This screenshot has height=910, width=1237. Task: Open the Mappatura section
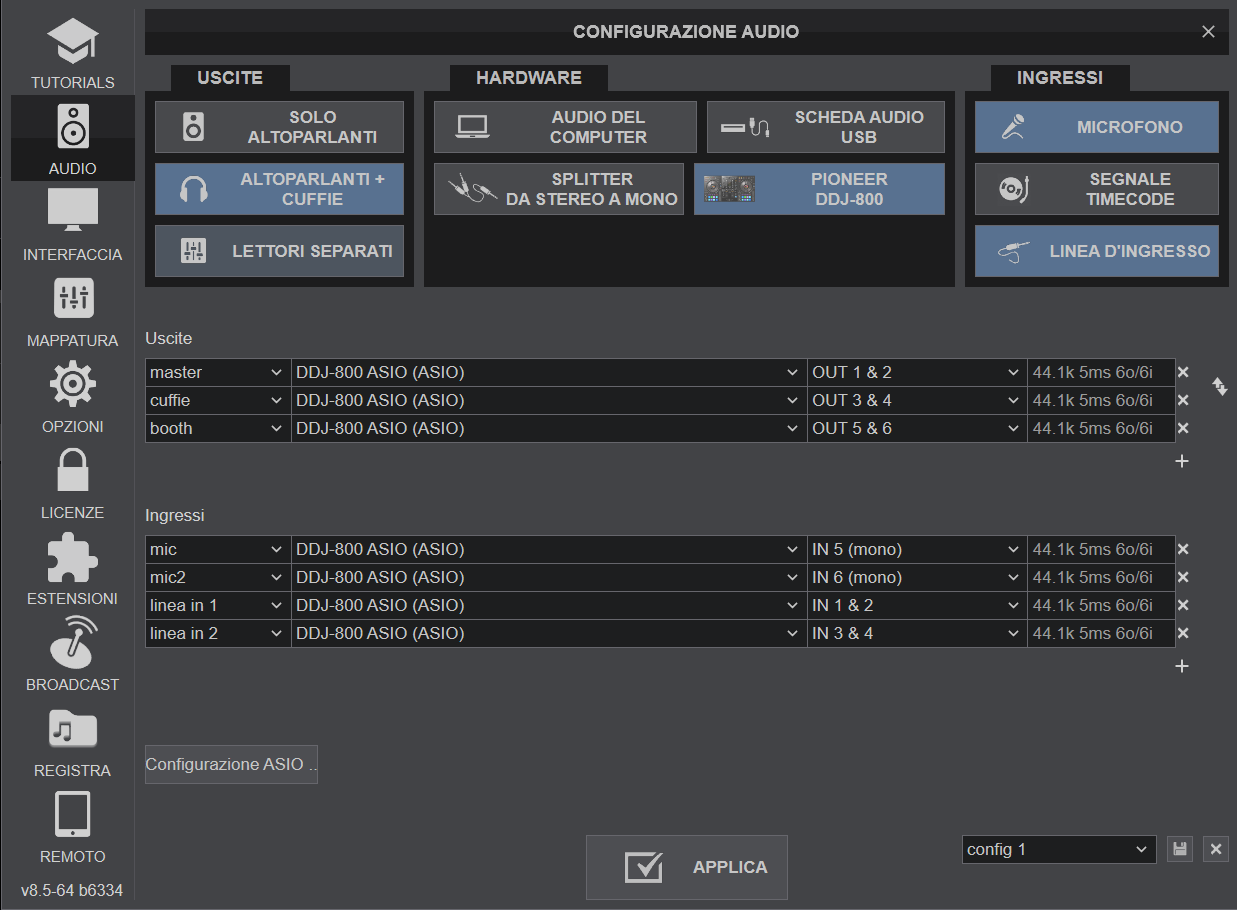73,311
